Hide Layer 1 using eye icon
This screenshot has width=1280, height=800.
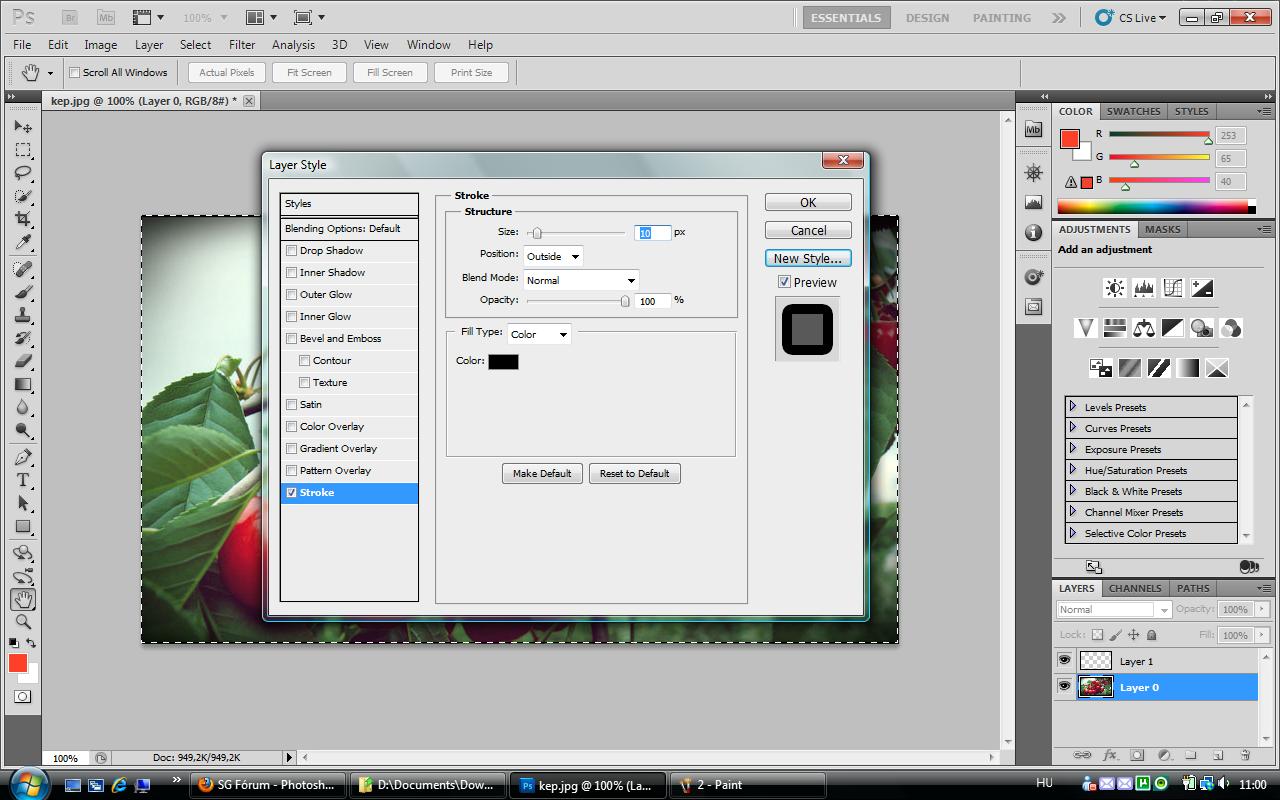(1064, 661)
